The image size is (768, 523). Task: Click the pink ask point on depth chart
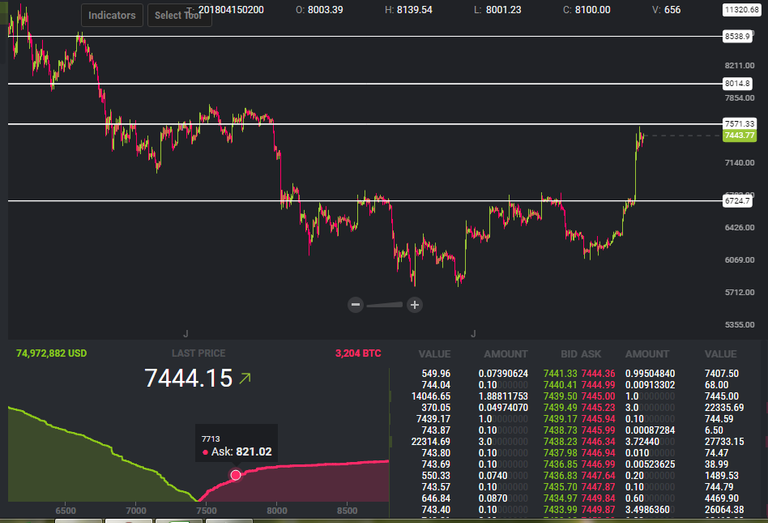point(236,475)
